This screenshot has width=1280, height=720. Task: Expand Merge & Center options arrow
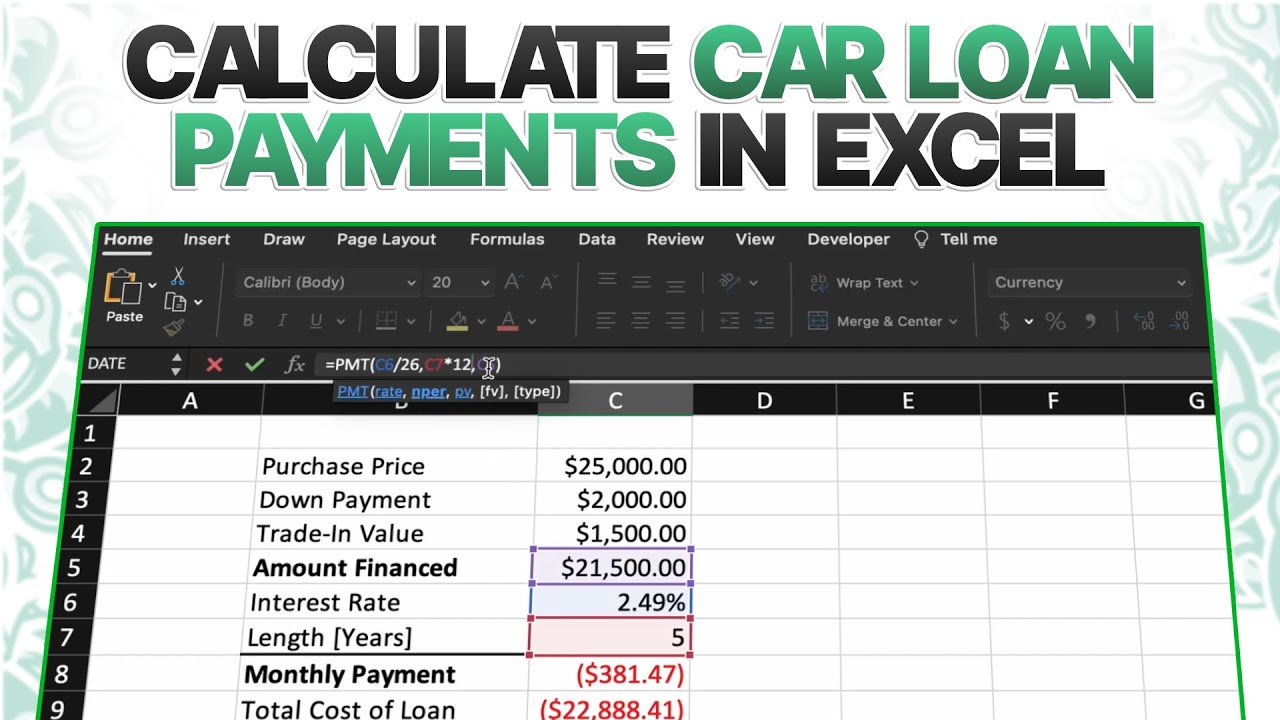(x=953, y=322)
